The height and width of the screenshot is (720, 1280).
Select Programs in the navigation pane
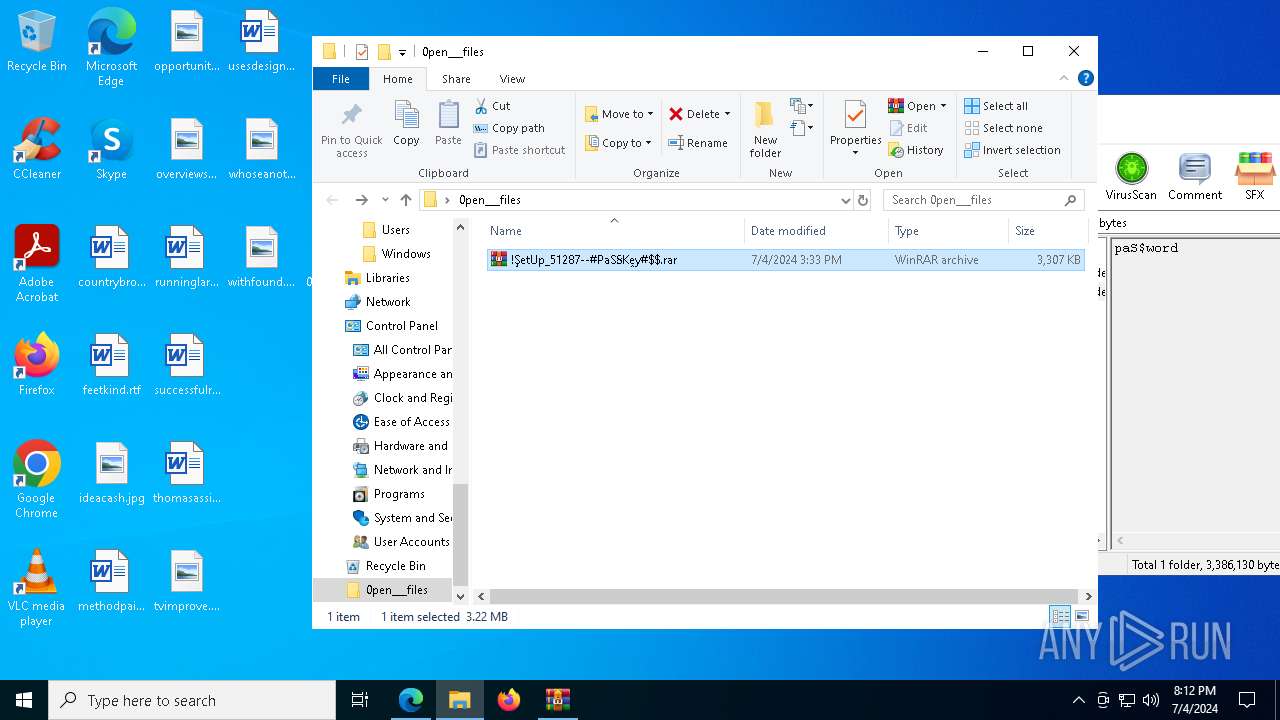pyautogui.click(x=399, y=494)
